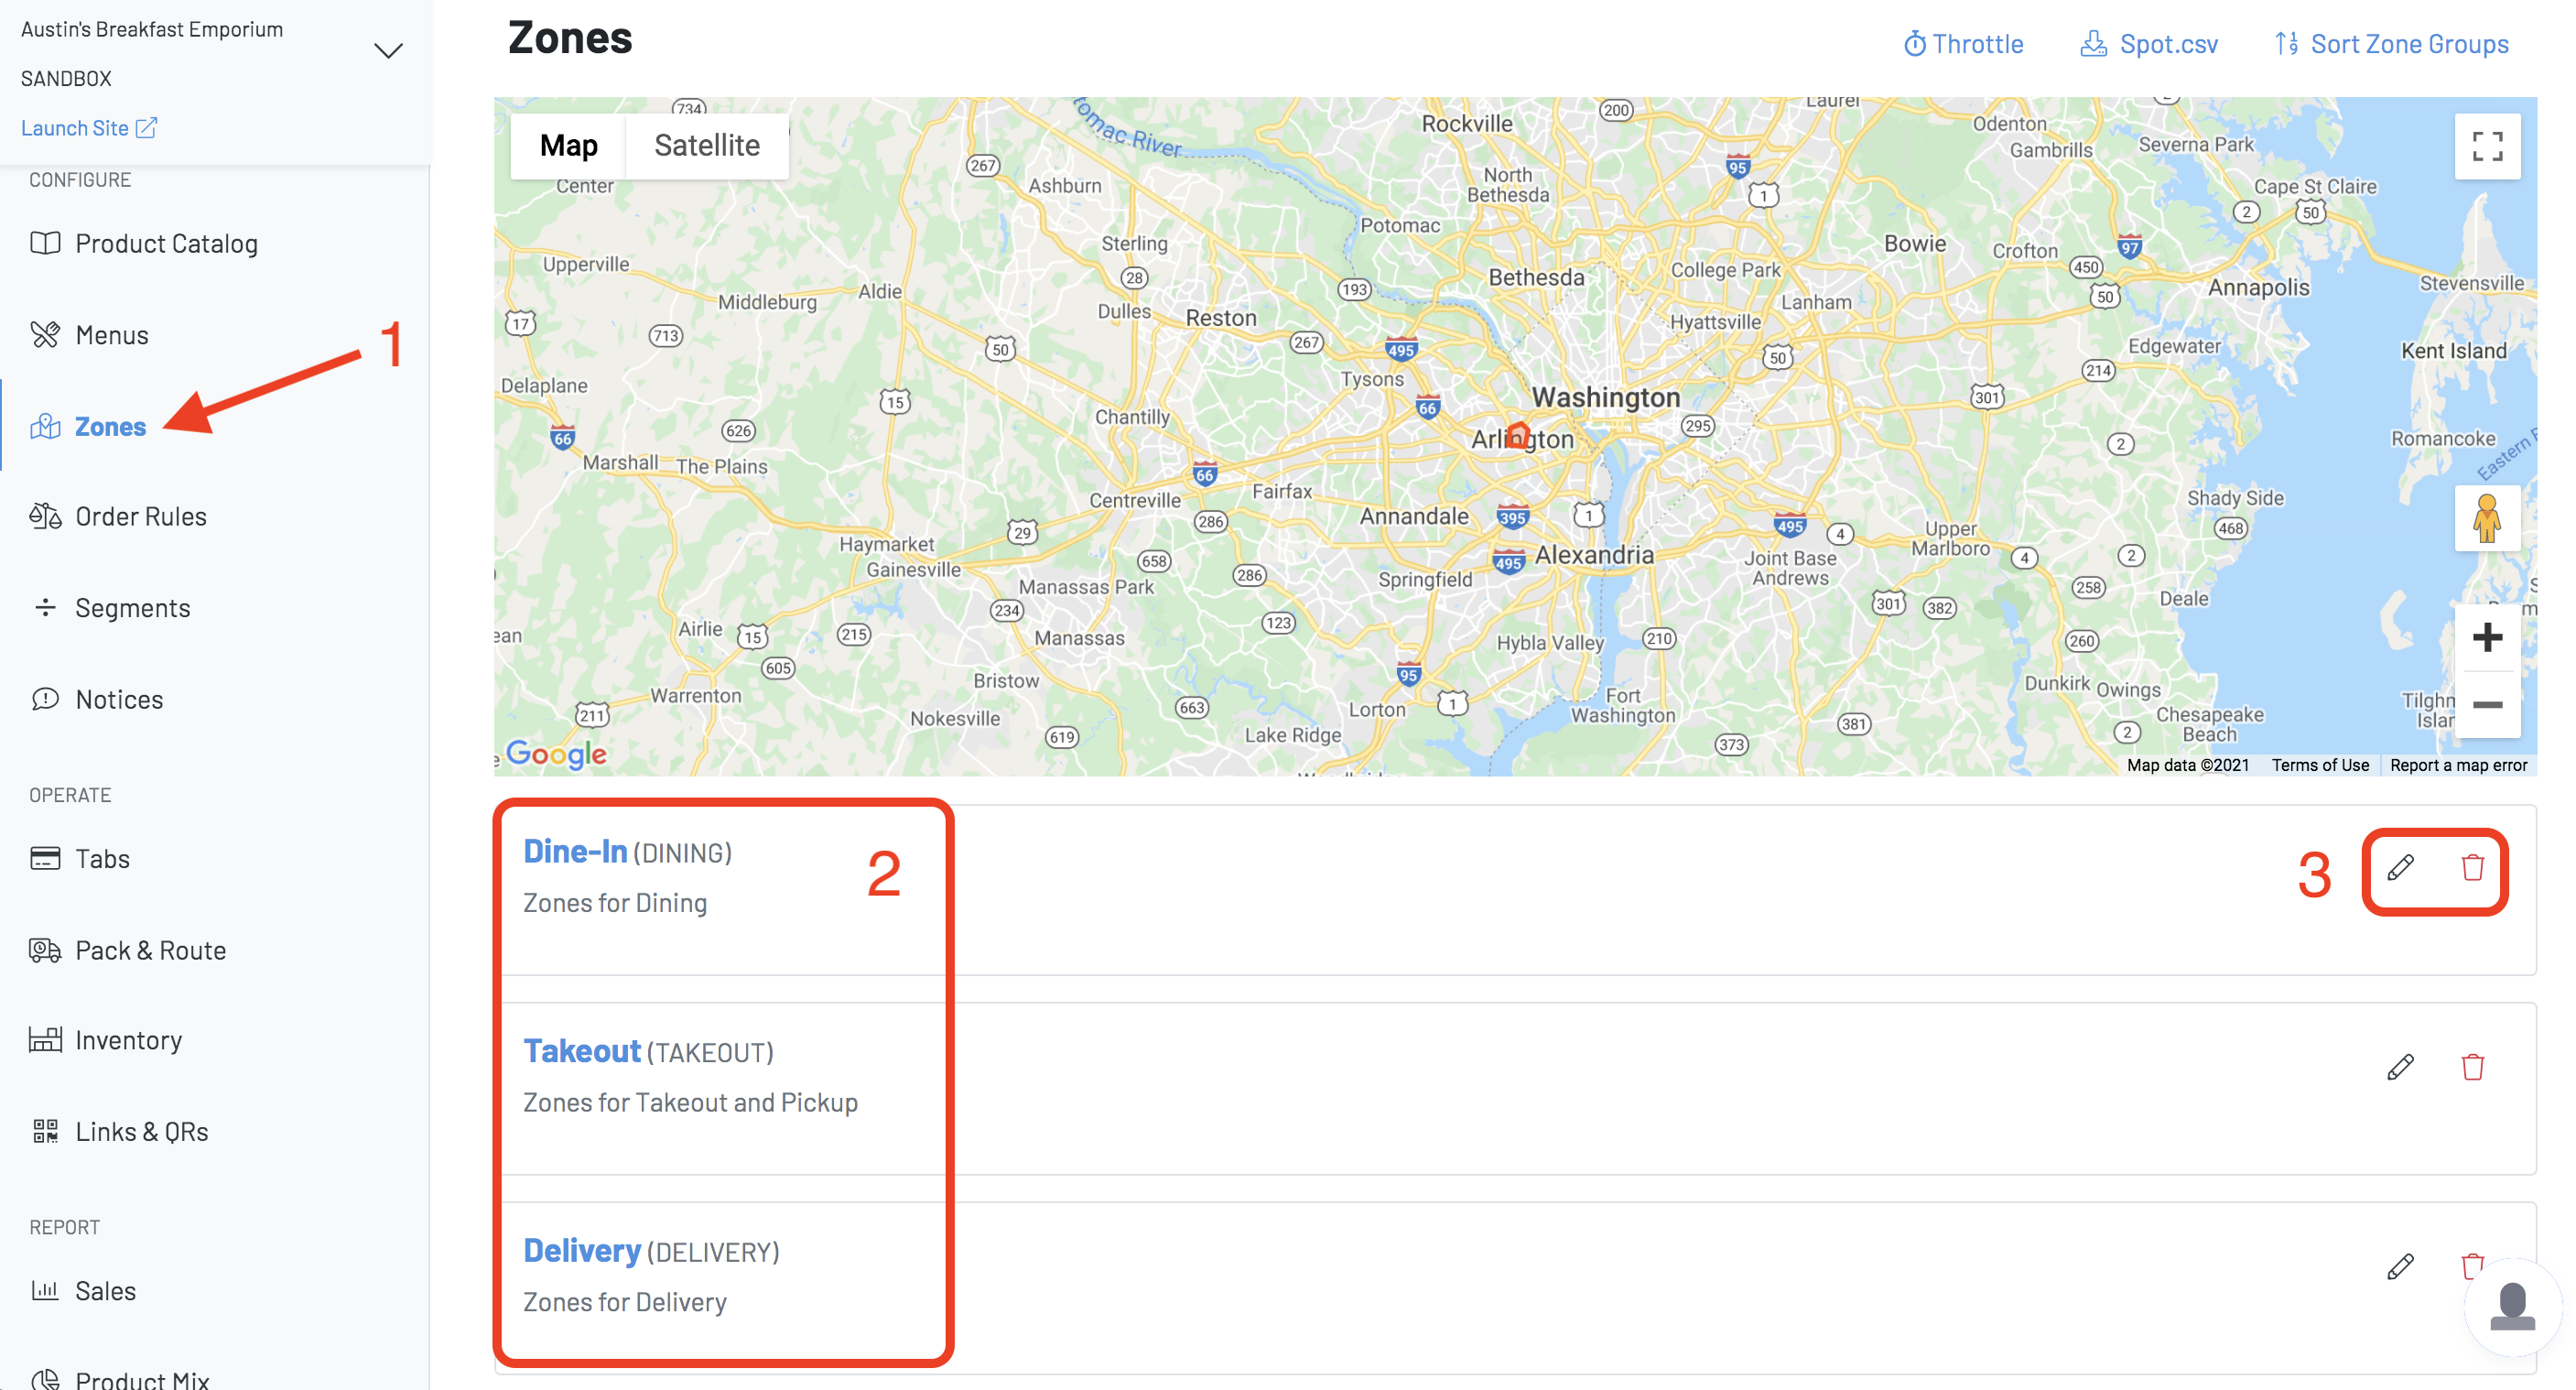Select the Map view type
The width and height of the screenshot is (2576, 1390).
tap(568, 146)
